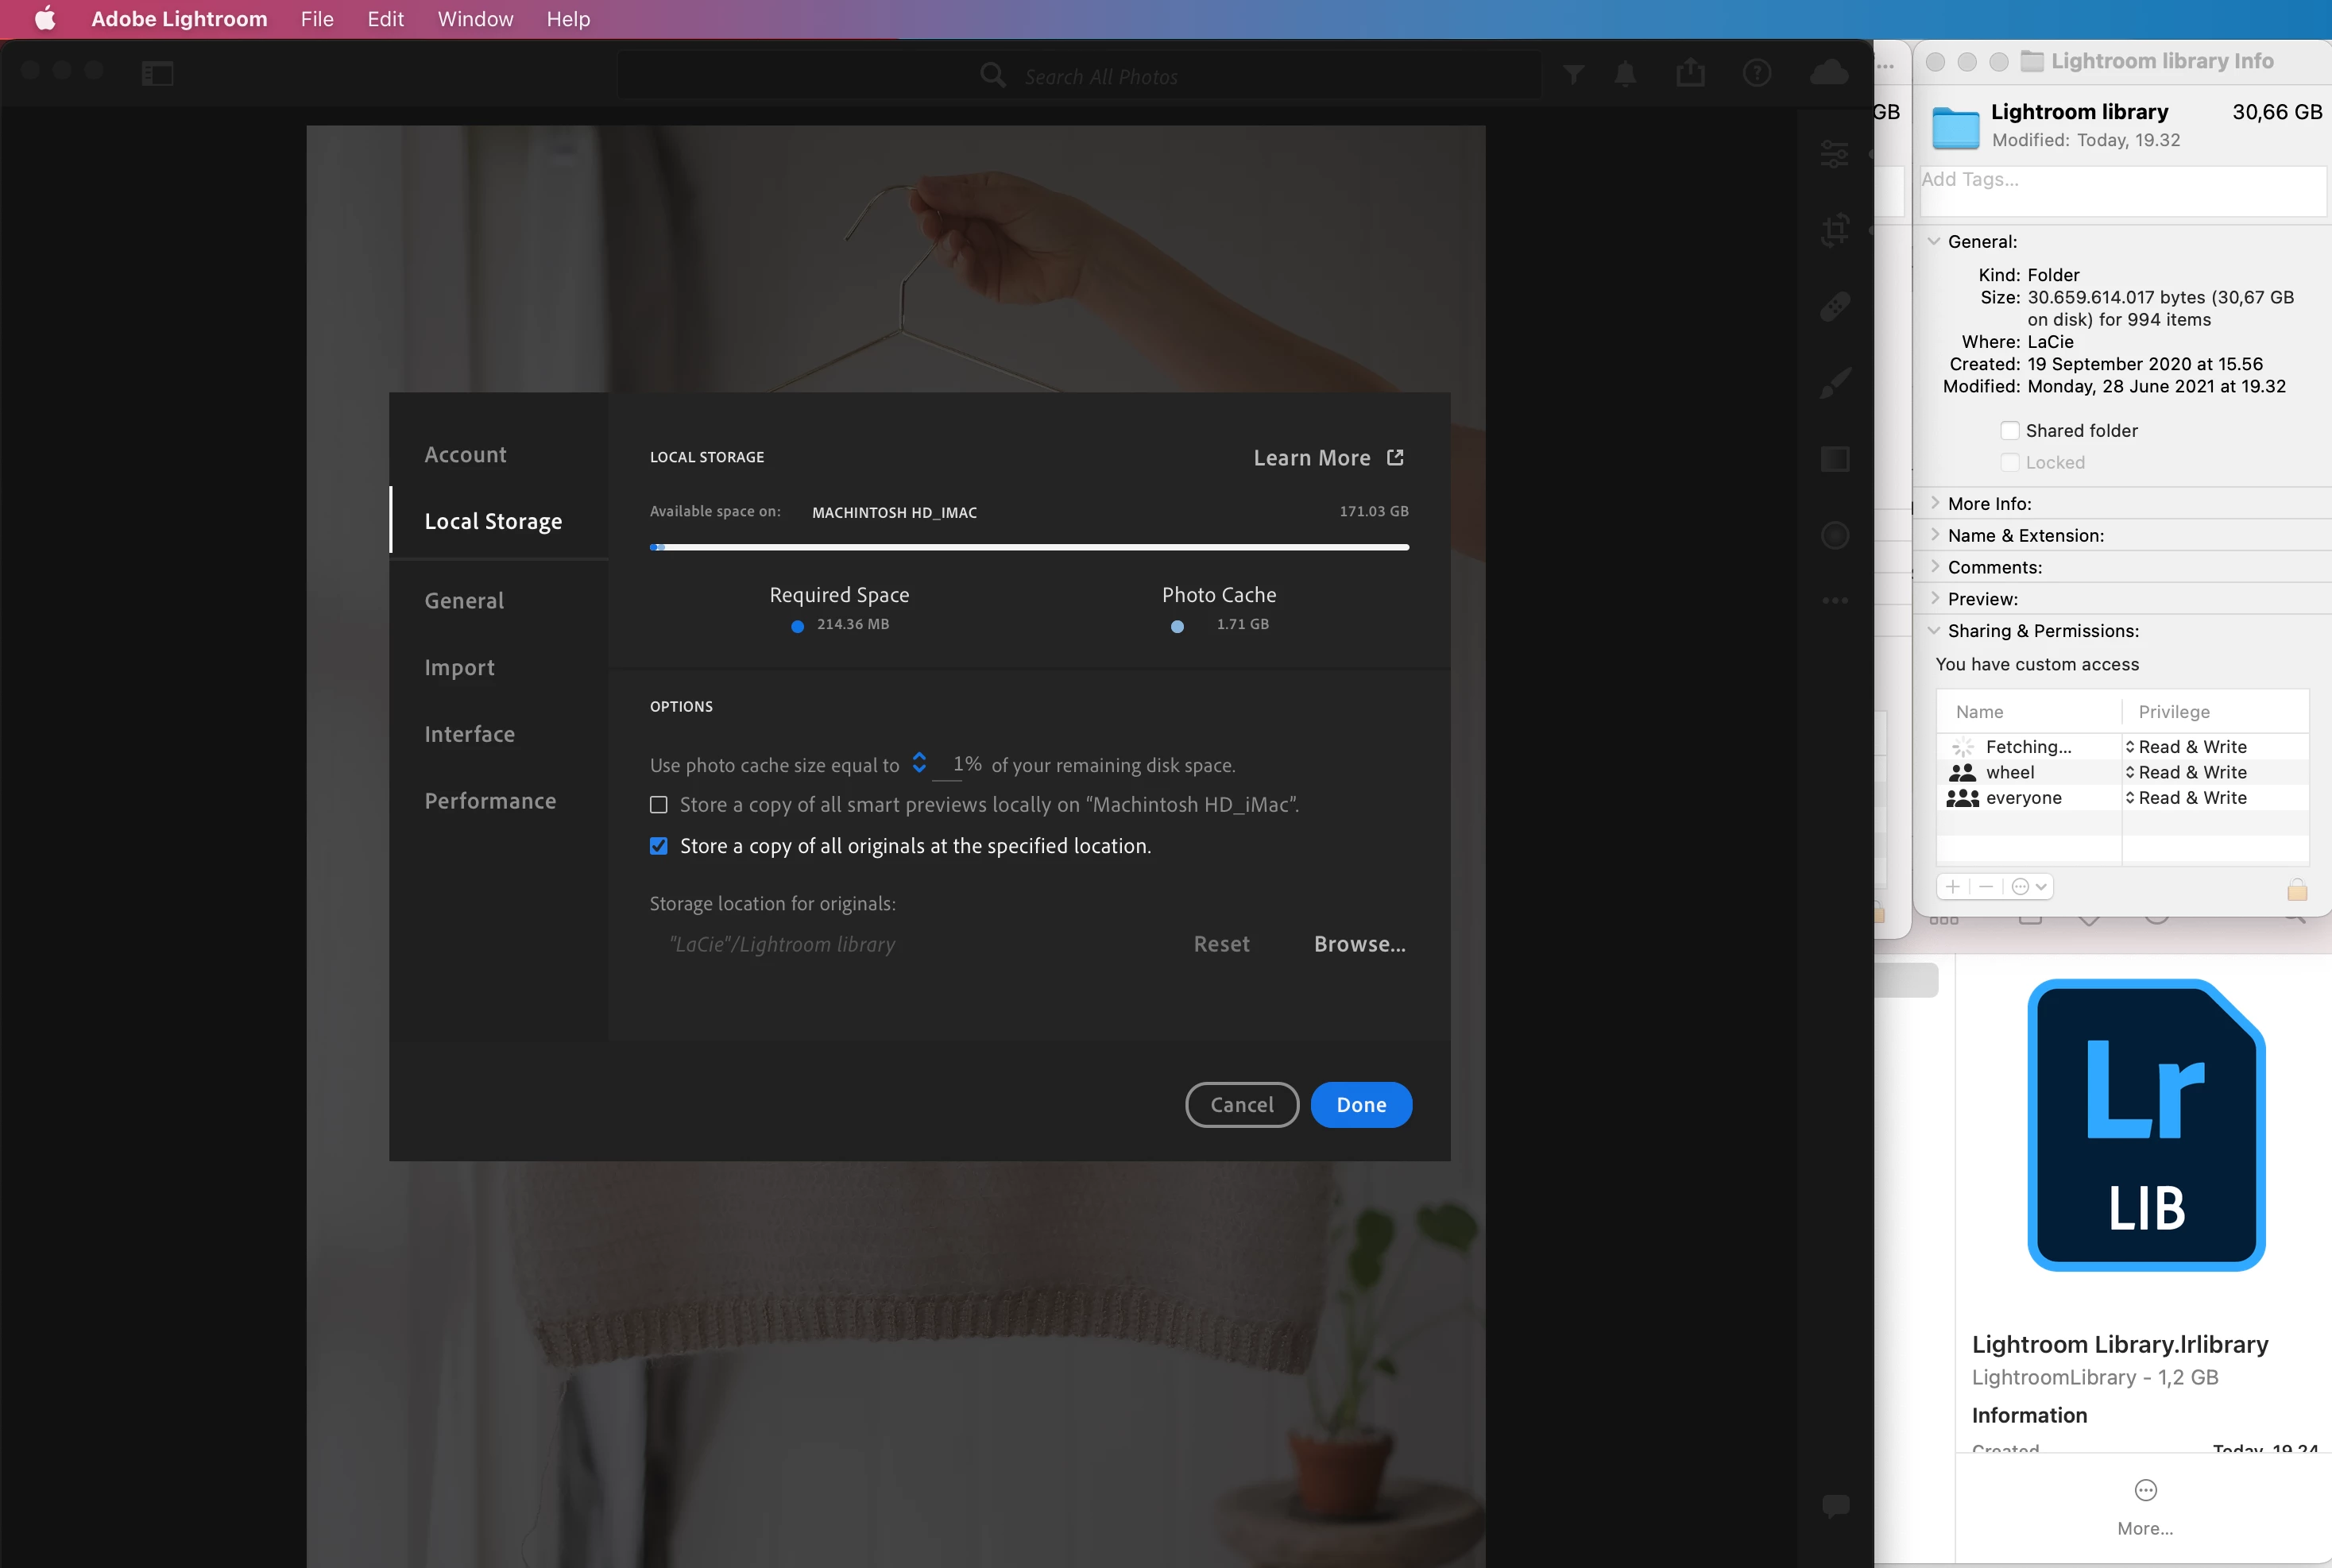Toggle the left panel layout icon
The image size is (2332, 1568).
click(x=157, y=73)
